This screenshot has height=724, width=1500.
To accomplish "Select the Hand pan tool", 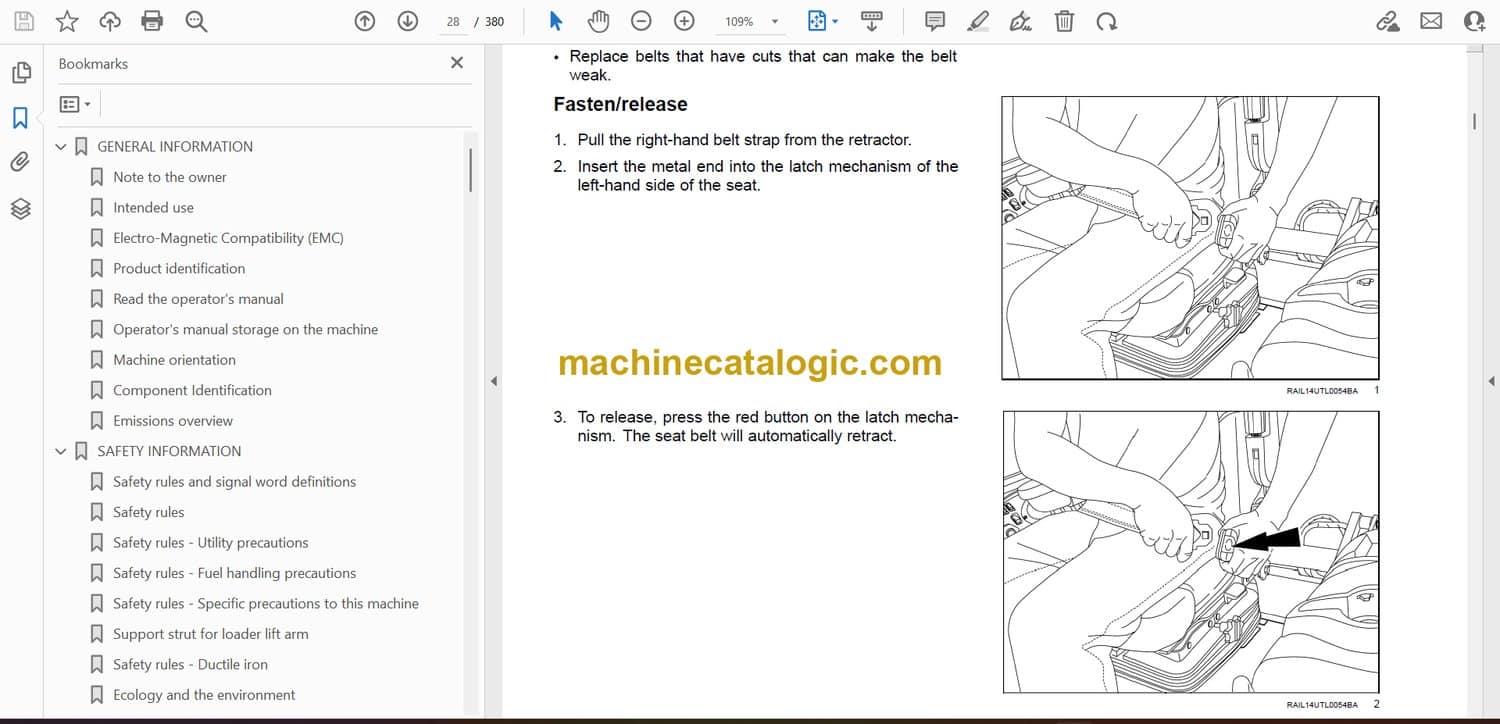I will click(x=598, y=21).
